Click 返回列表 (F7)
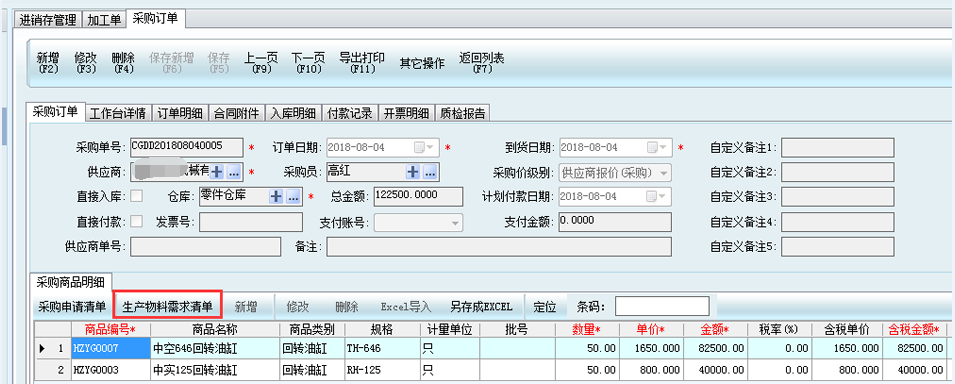The image size is (955, 384). 481,63
